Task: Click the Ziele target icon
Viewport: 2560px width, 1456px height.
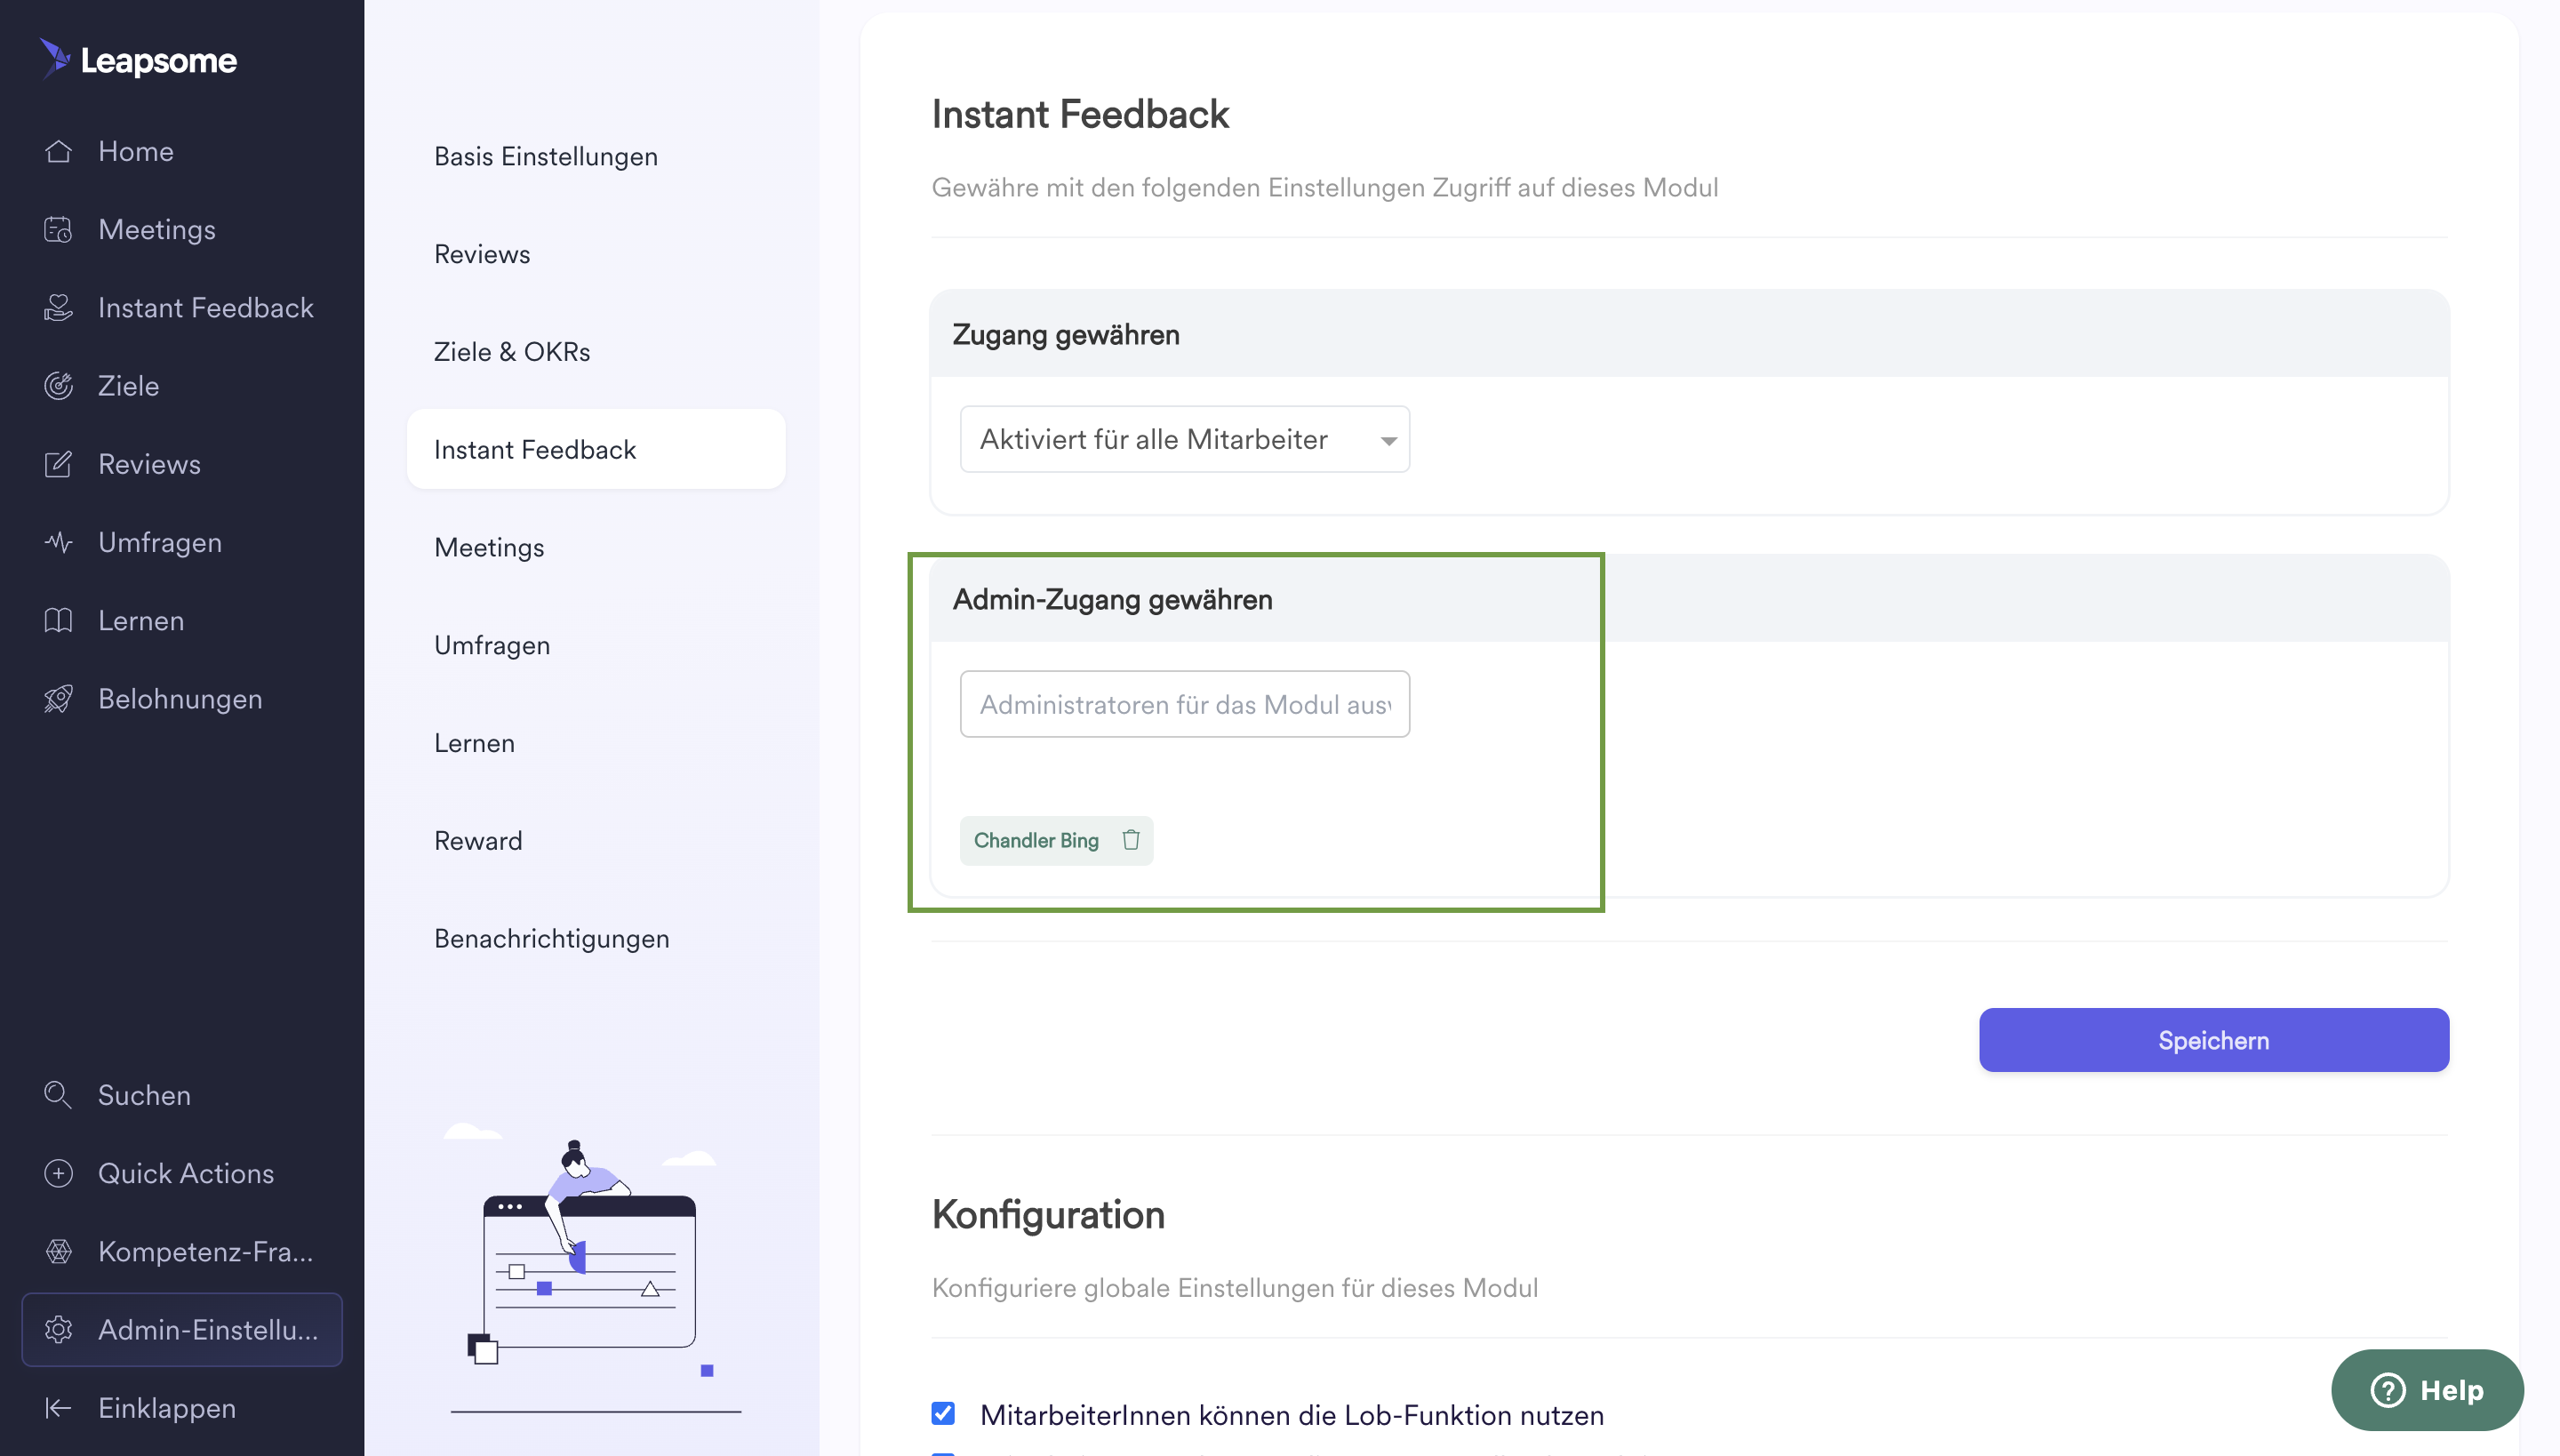Action: click(58, 385)
